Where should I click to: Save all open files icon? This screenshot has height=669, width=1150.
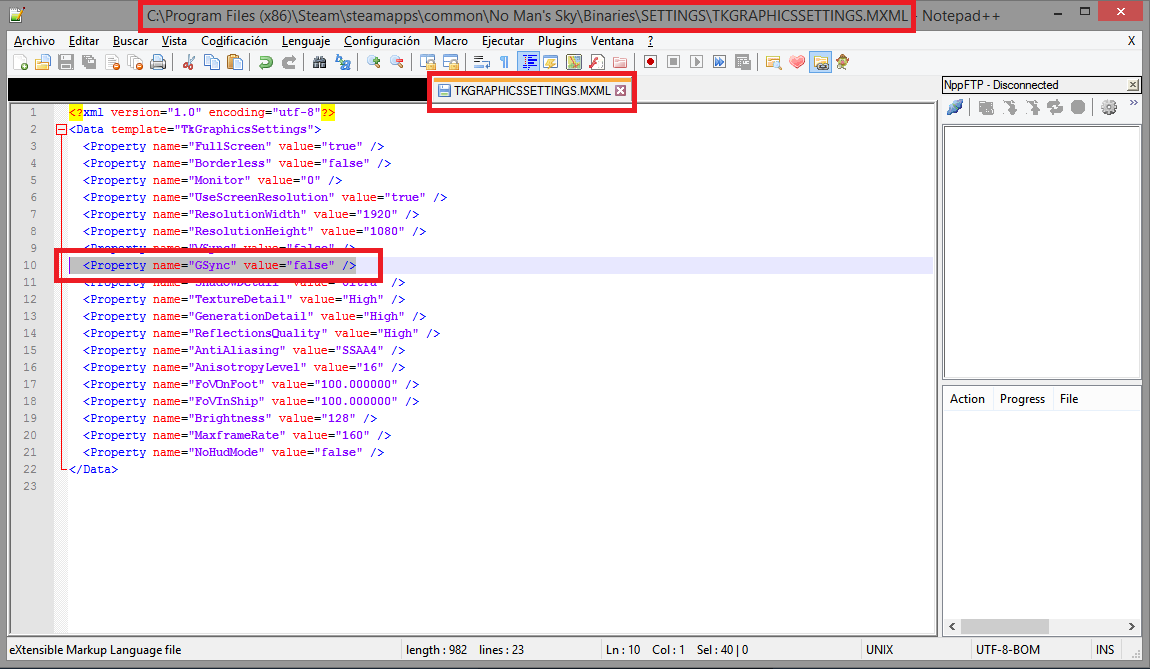click(x=89, y=62)
